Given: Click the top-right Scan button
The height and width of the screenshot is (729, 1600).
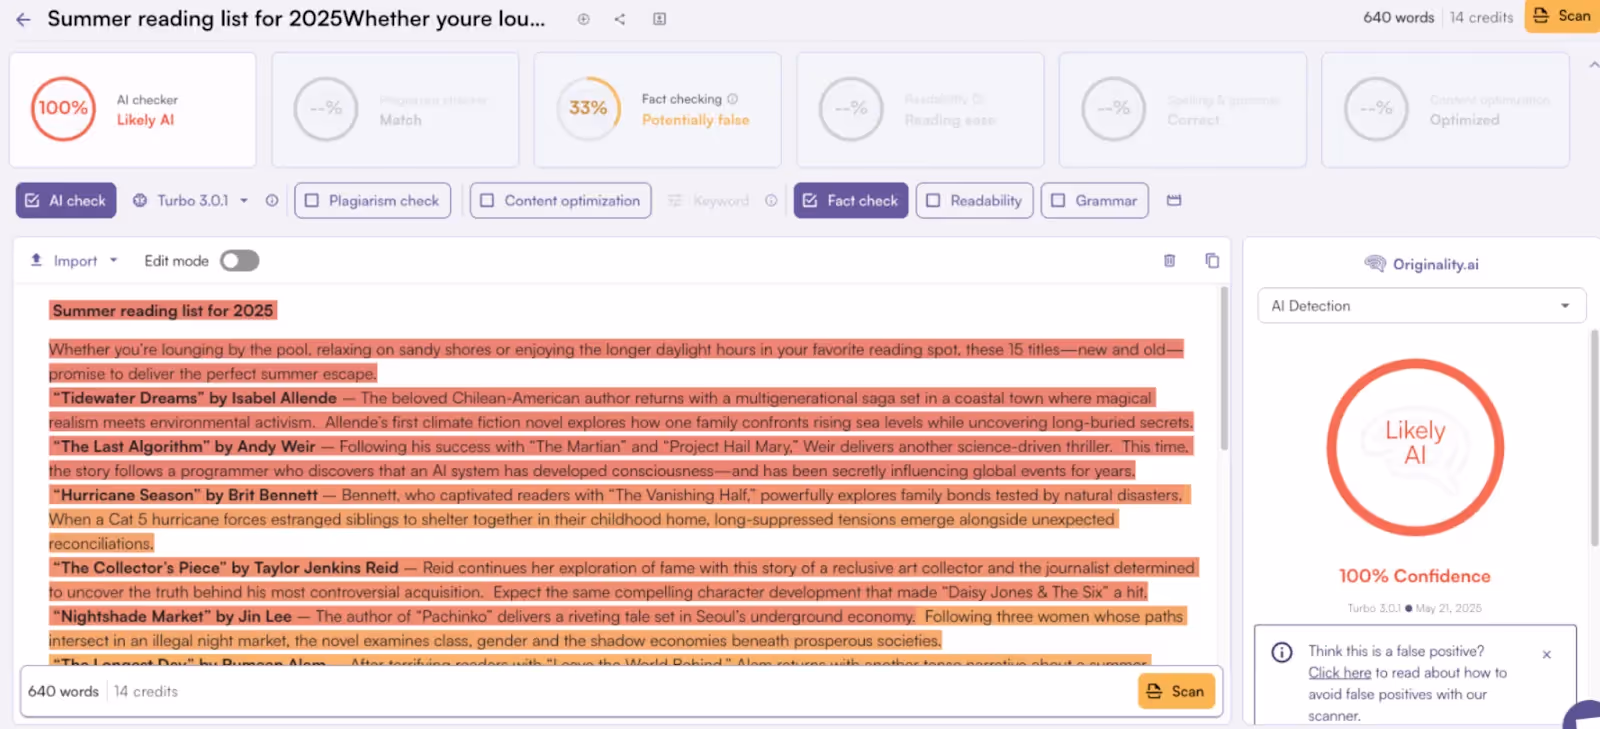Looking at the screenshot, I should tap(1562, 16).
